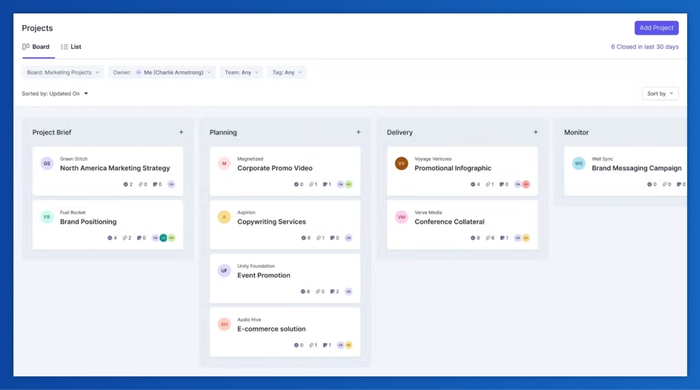Click task count icon on Brand Messaging Campaign
The image size is (700, 390).
pyautogui.click(x=650, y=184)
